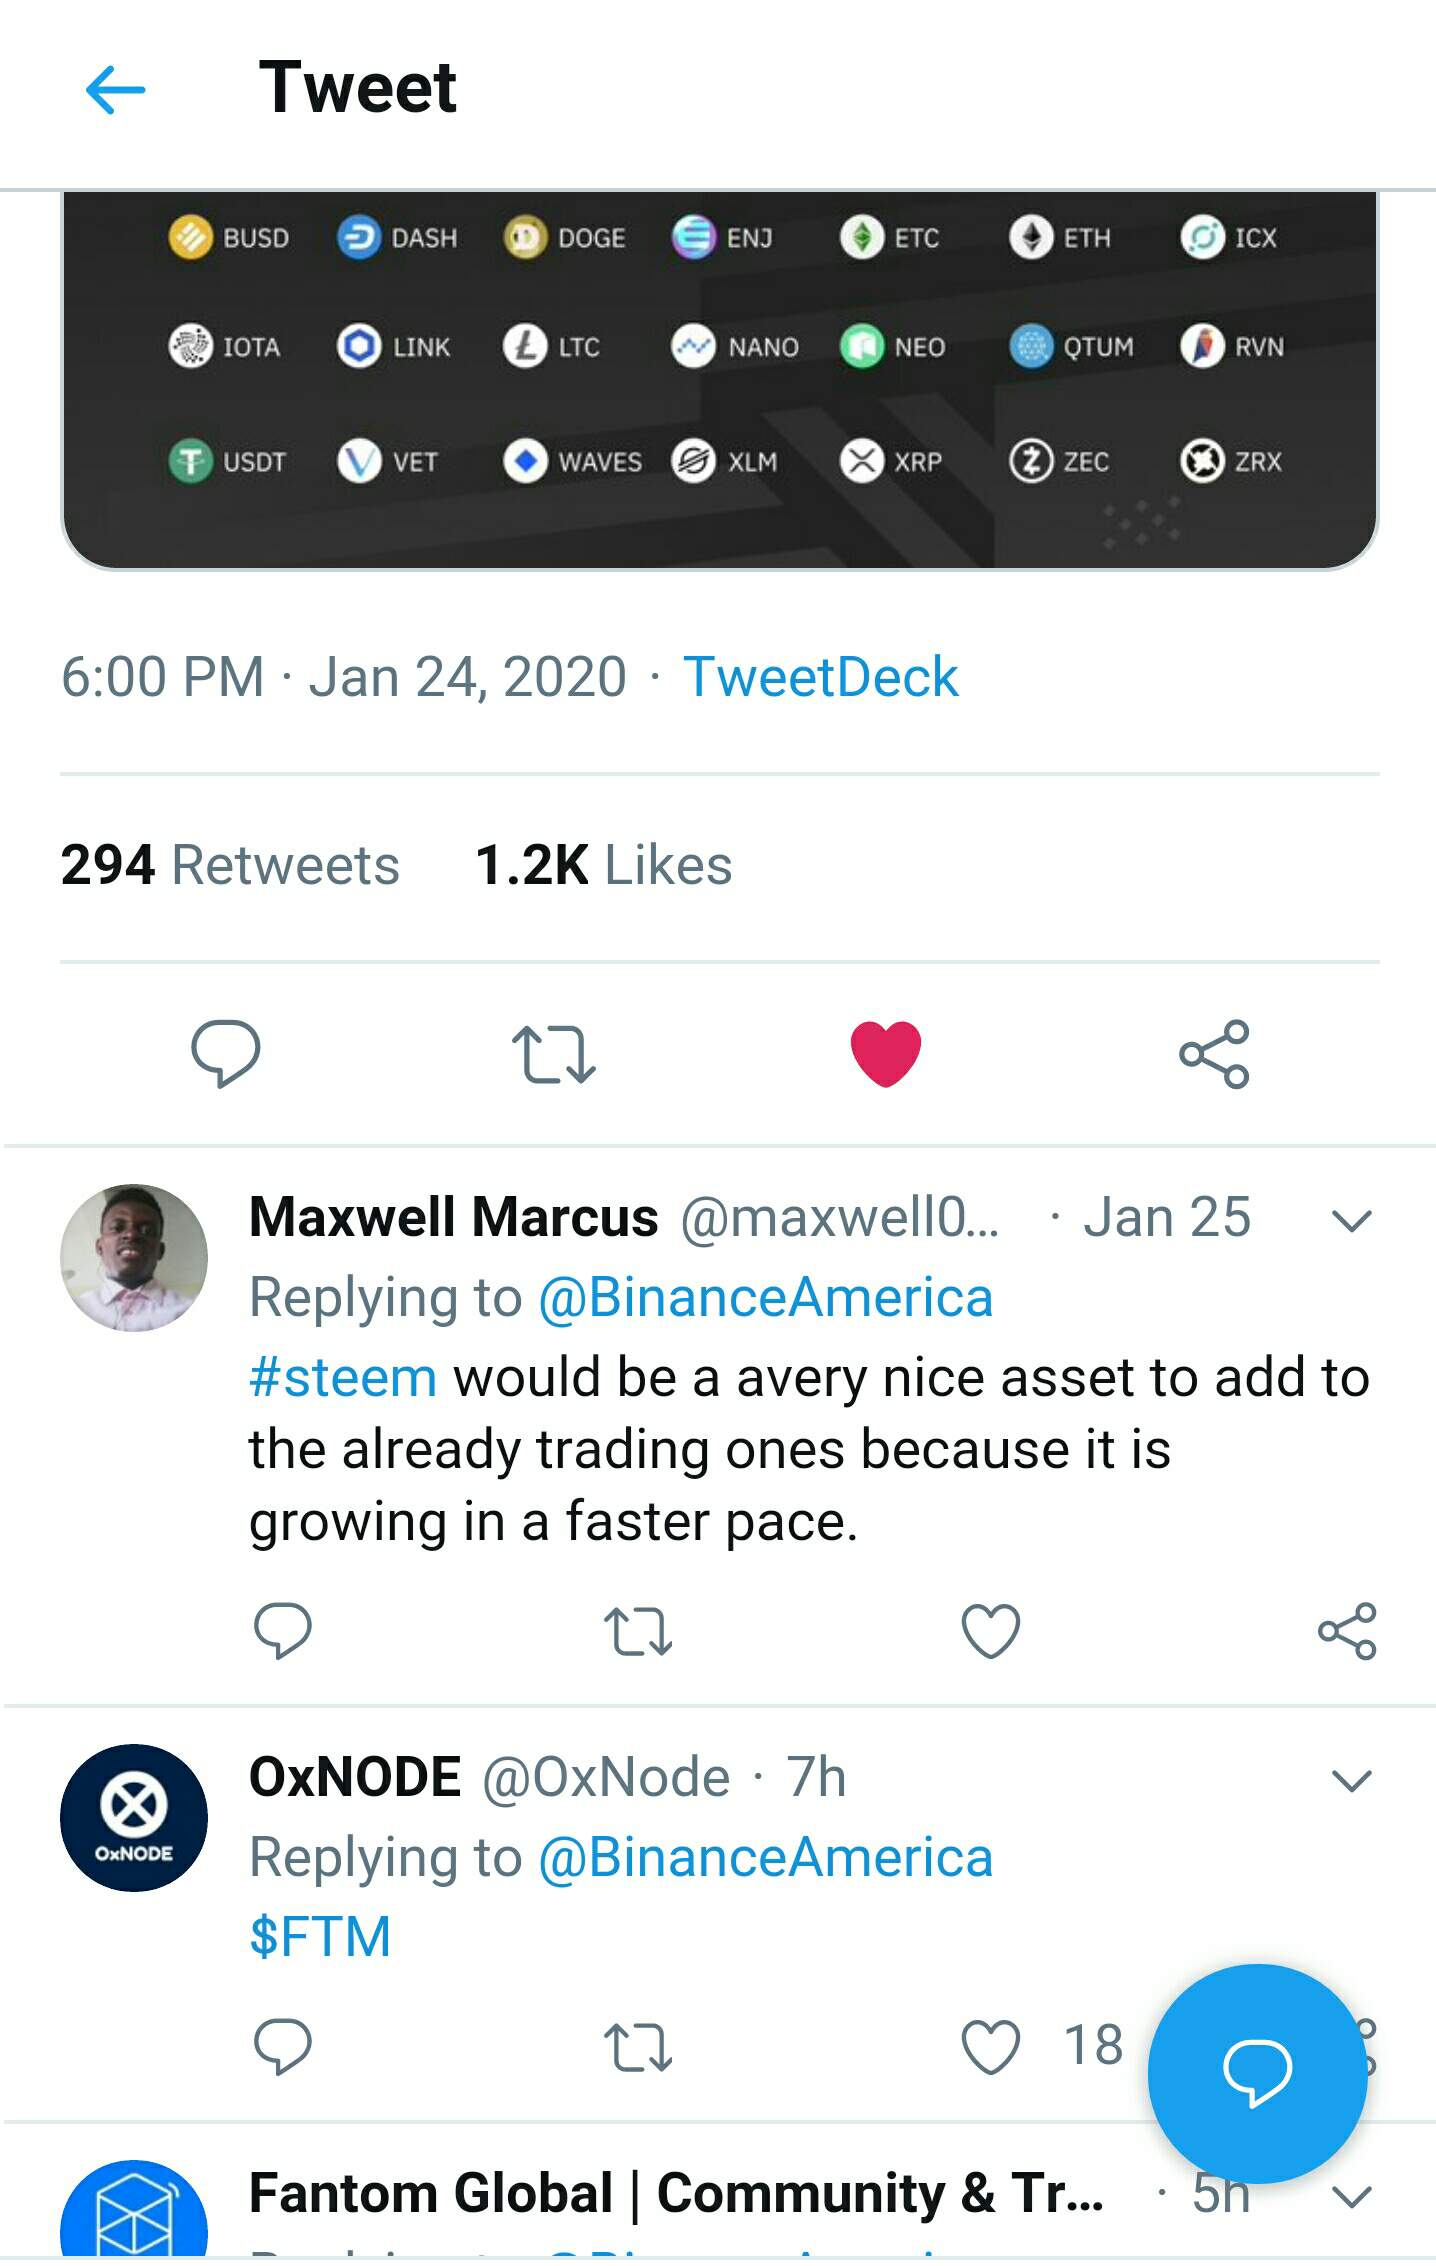Image resolution: width=1436 pixels, height=2266 pixels.
Task: Like Maxwell Marcus's steem reply
Action: click(990, 1631)
